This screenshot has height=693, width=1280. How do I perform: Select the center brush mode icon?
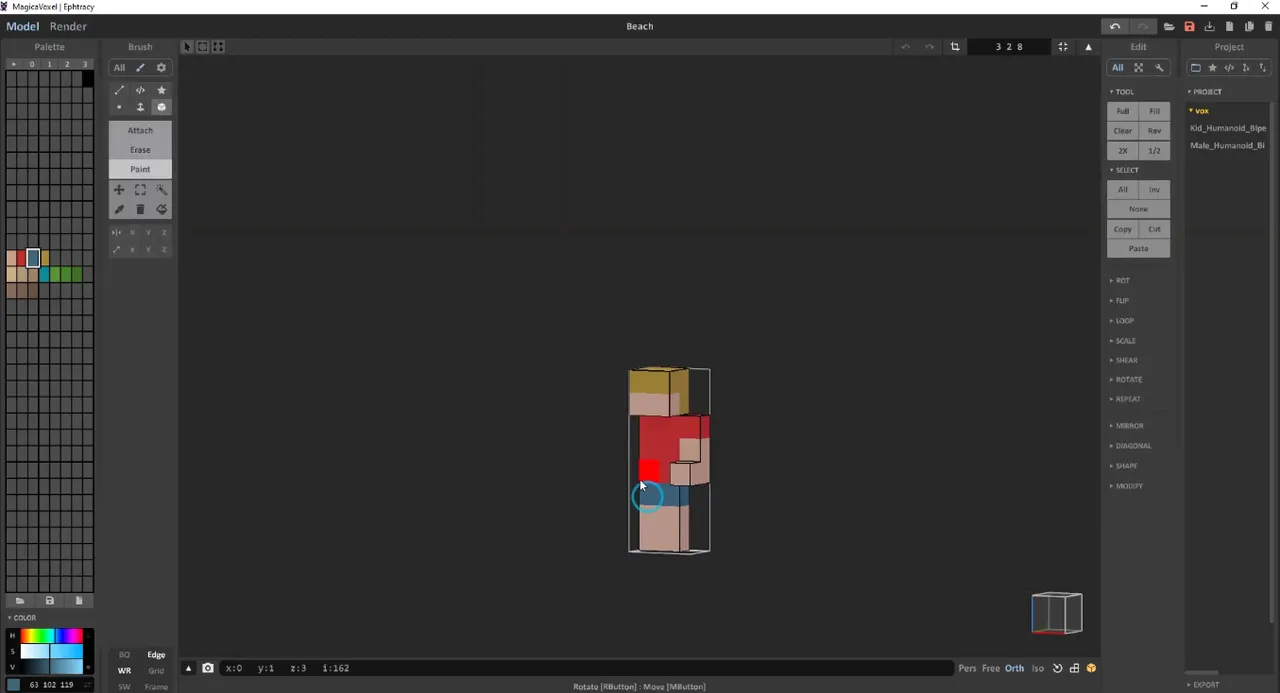[x=140, y=90]
